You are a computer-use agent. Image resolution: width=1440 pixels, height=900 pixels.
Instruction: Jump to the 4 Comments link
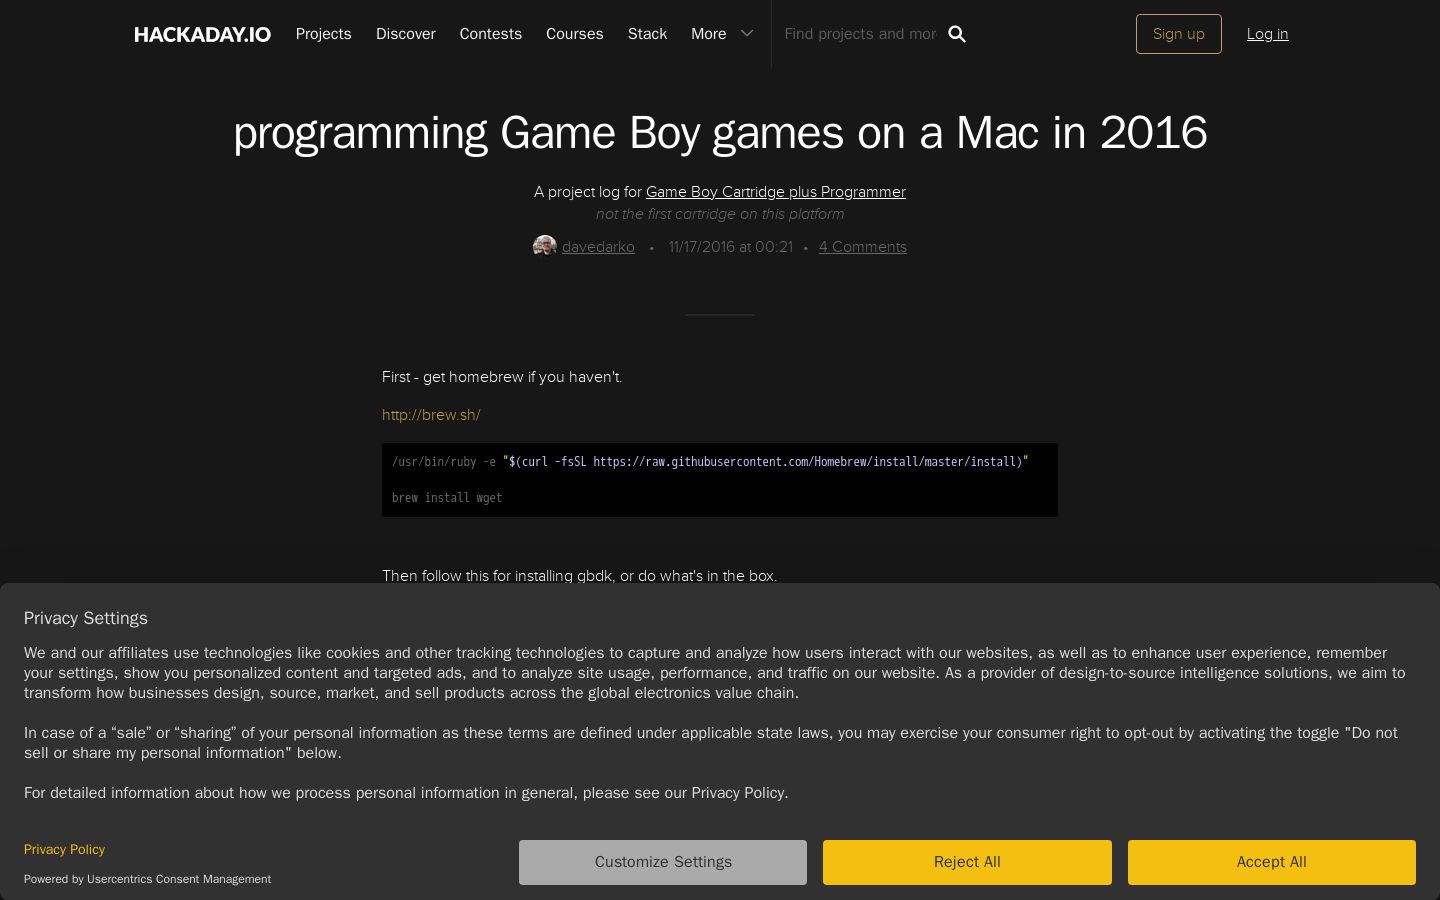pyautogui.click(x=863, y=247)
